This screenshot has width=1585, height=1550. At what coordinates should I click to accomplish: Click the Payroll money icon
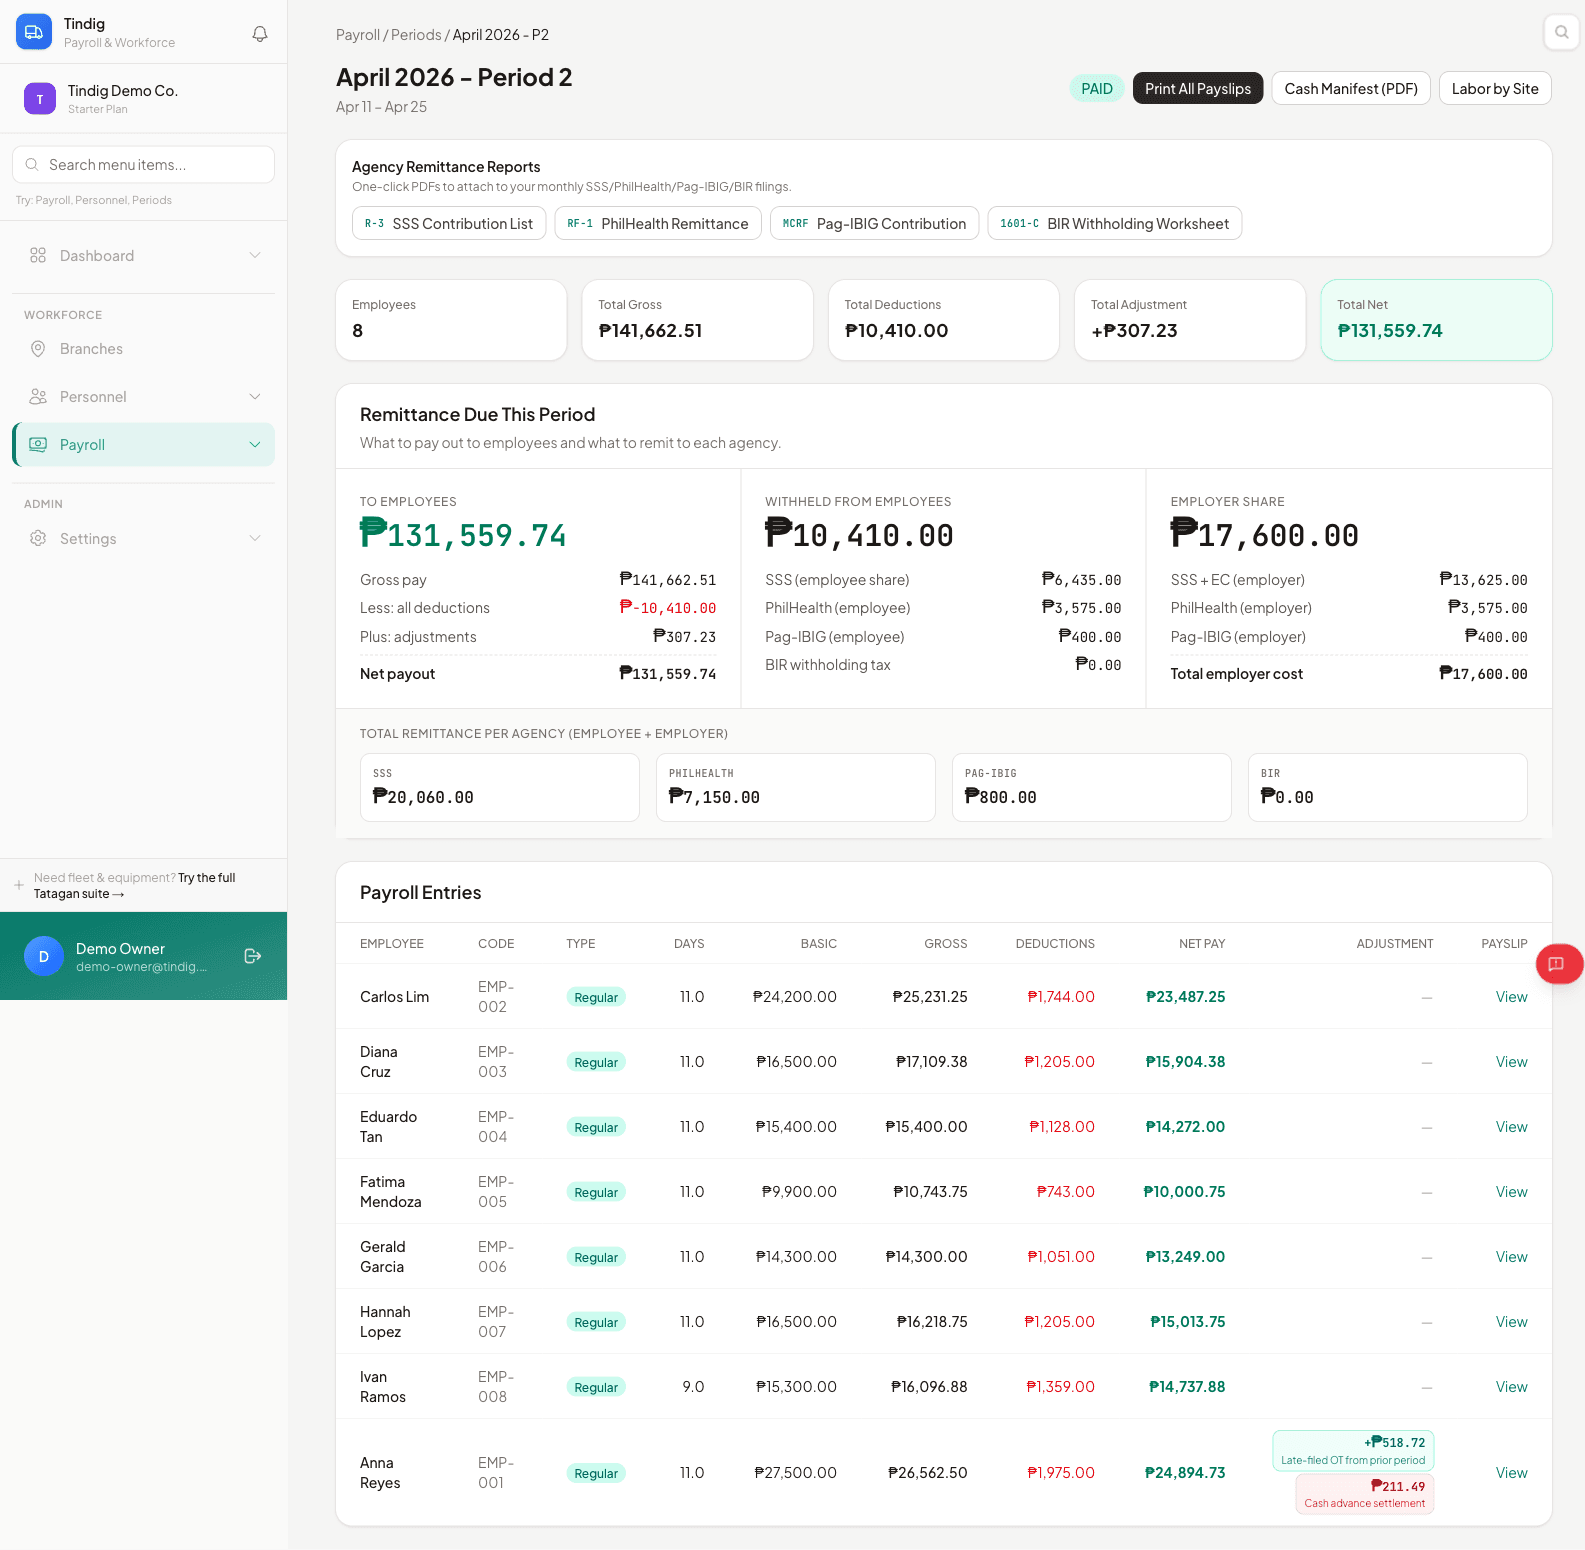38,444
